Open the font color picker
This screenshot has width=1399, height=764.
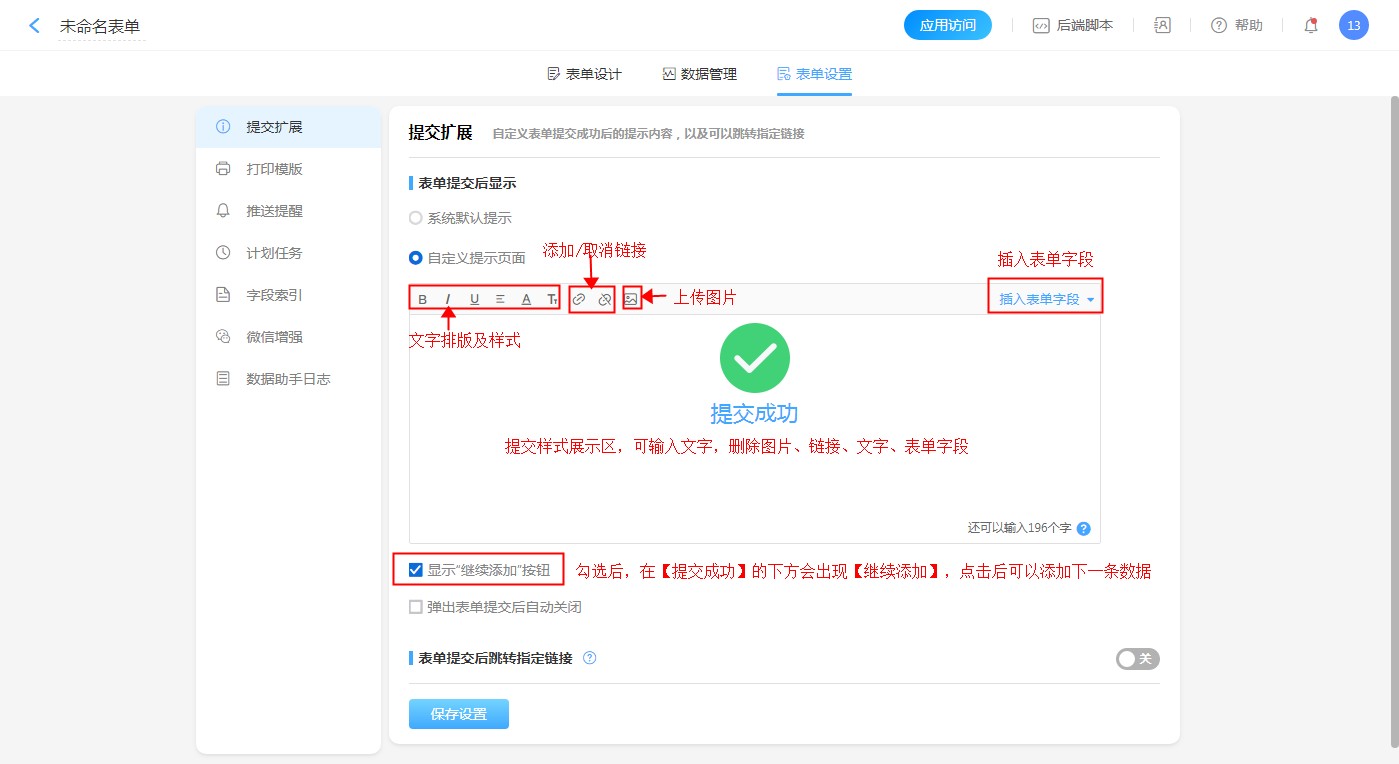pyautogui.click(x=526, y=299)
